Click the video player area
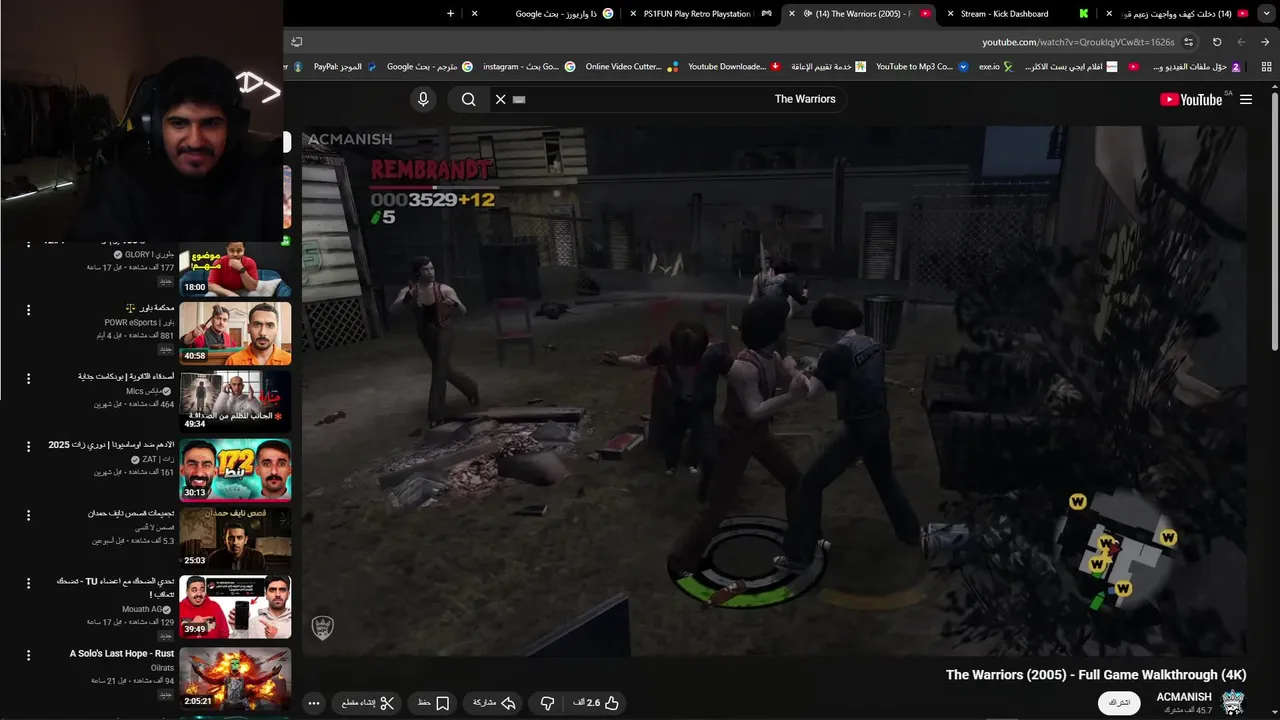Image resolution: width=1280 pixels, height=720 pixels. [x=774, y=390]
